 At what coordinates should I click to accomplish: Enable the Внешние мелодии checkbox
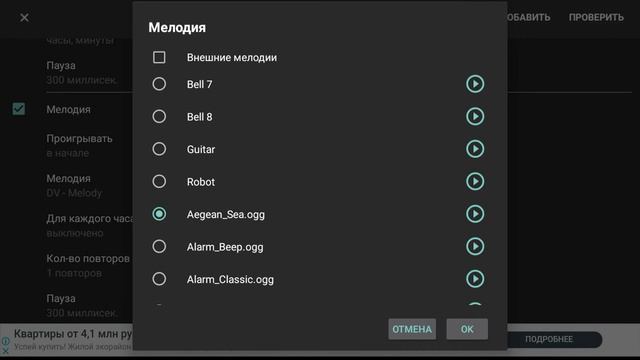[x=159, y=57]
